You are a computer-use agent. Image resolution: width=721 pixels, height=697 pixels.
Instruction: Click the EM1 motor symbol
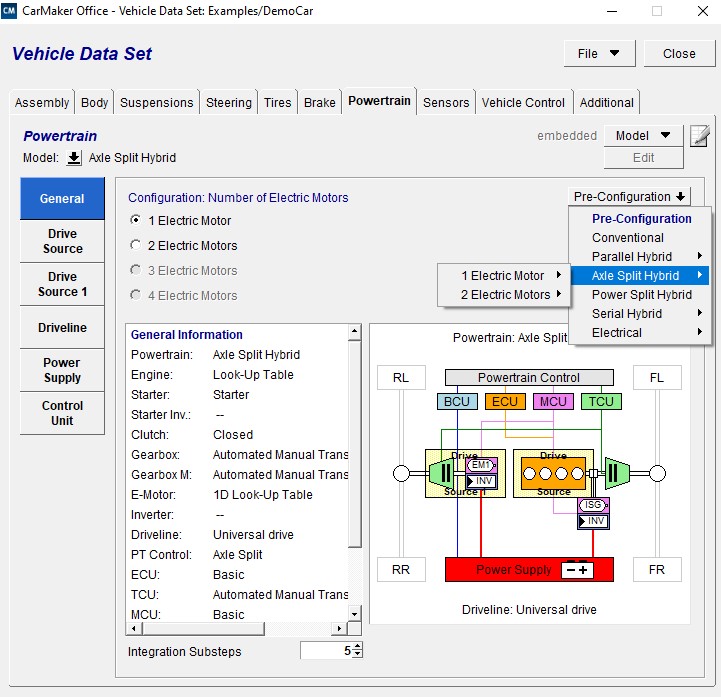click(x=481, y=465)
